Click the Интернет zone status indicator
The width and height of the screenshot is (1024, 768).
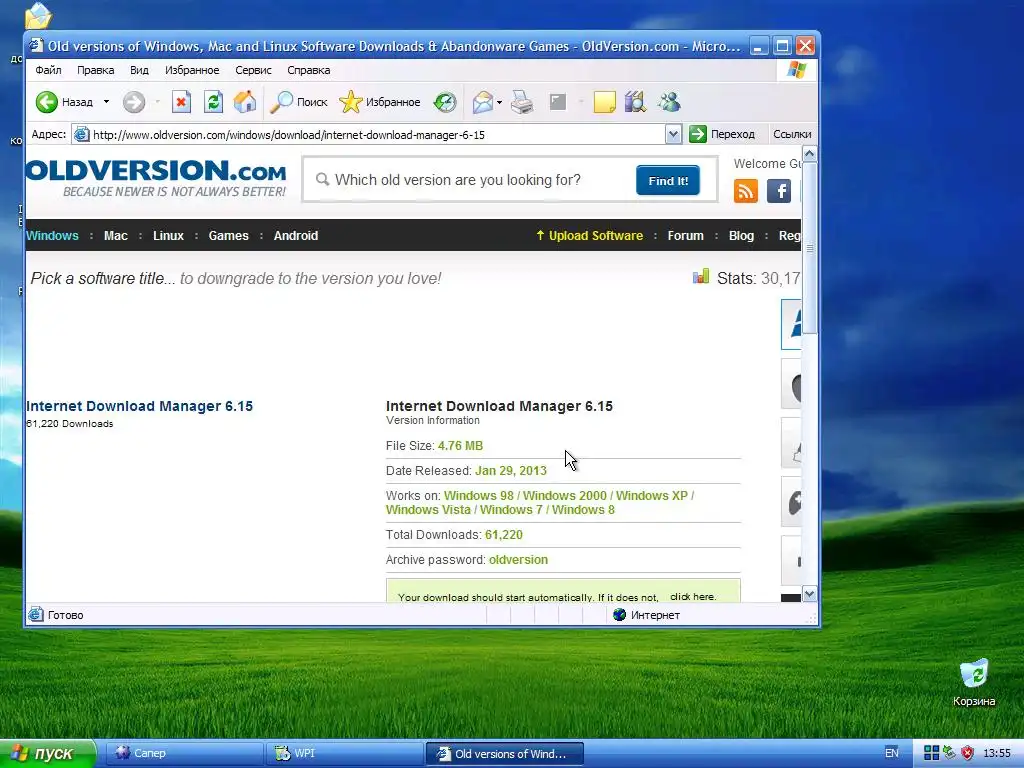[647, 615]
